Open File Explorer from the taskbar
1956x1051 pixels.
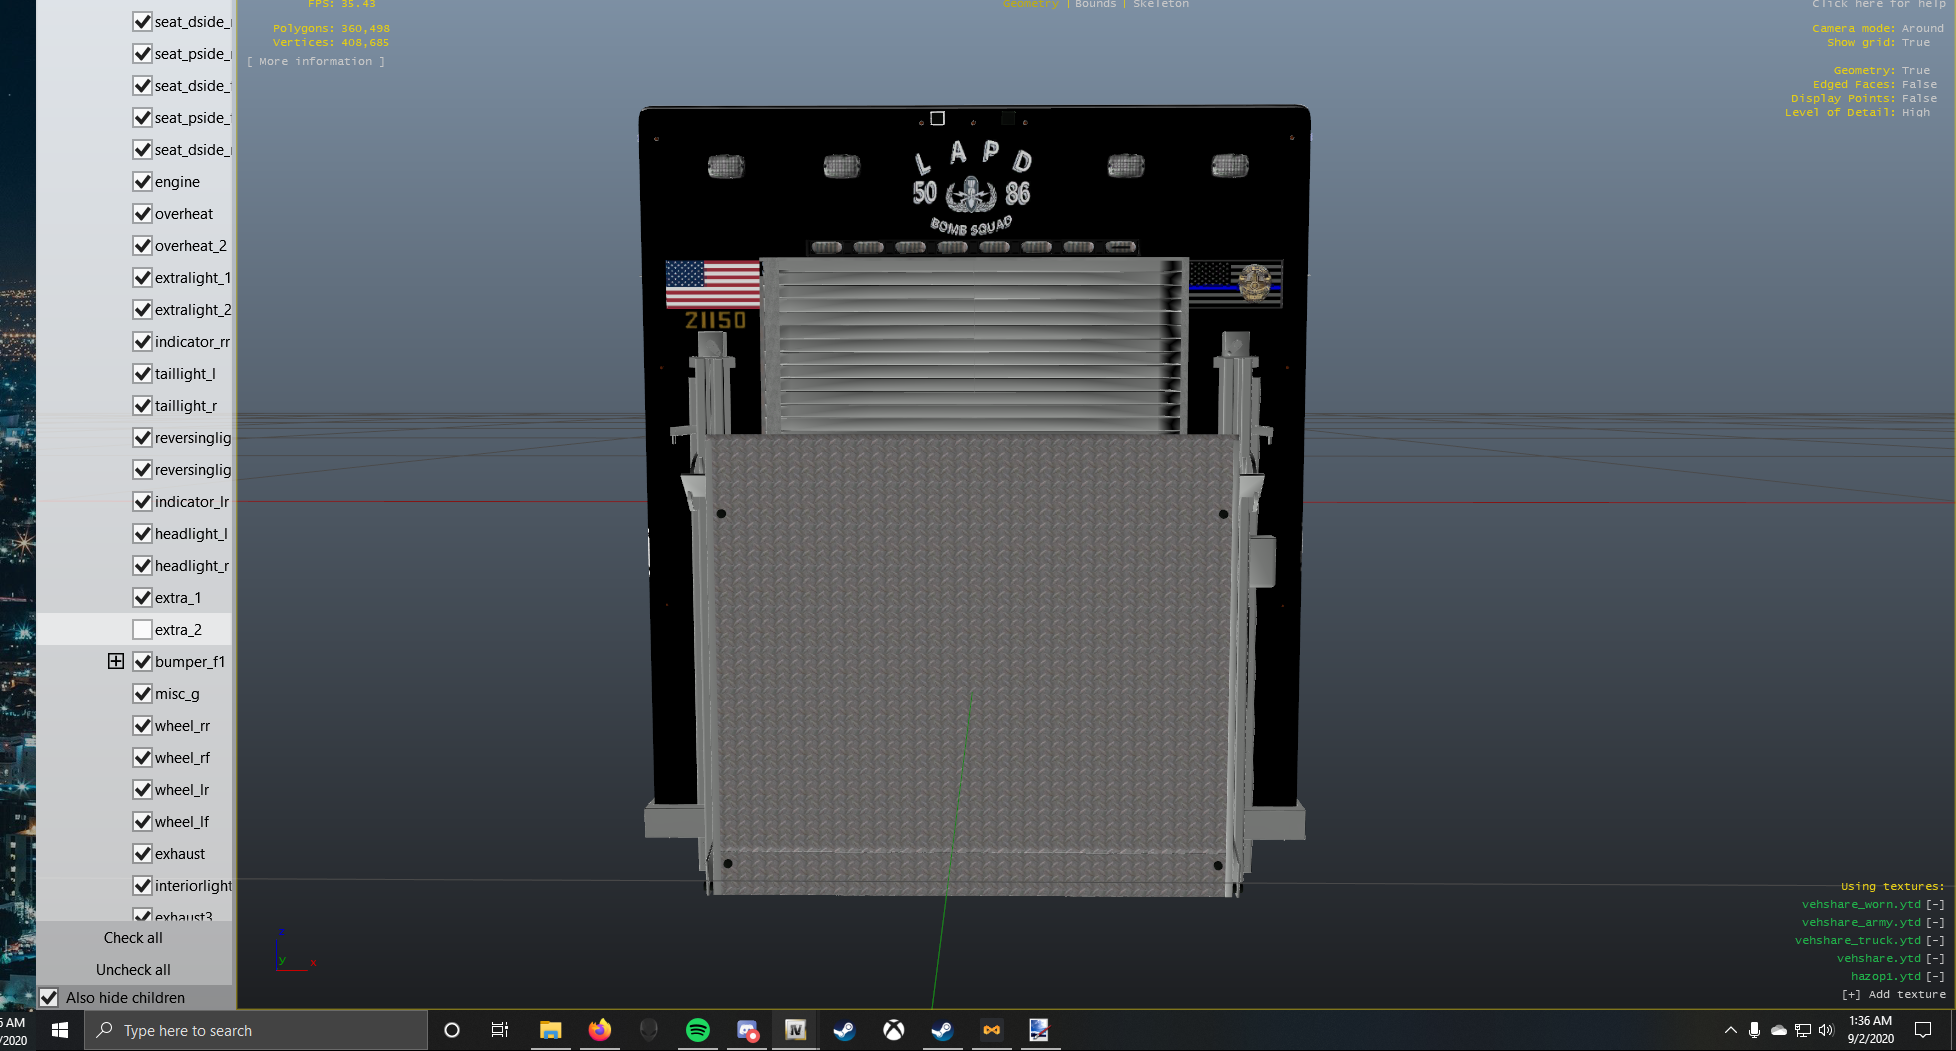[x=550, y=1030]
